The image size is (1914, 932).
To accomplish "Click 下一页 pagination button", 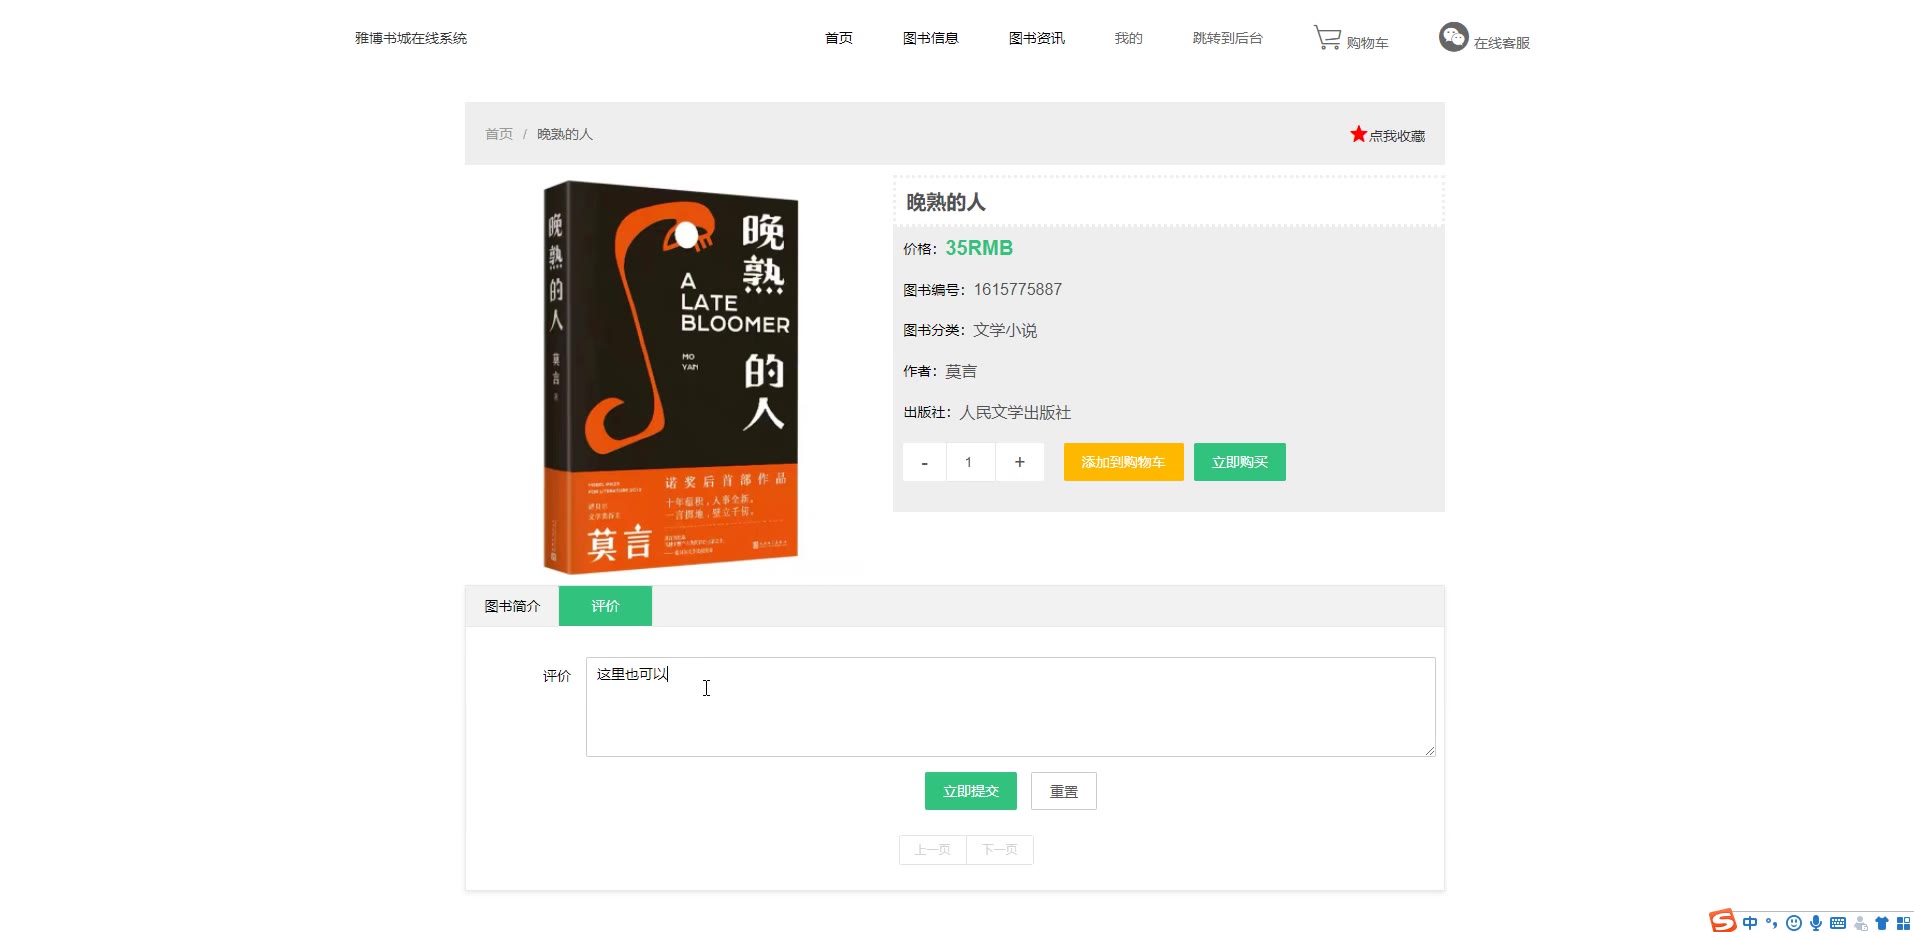I will [x=999, y=850].
